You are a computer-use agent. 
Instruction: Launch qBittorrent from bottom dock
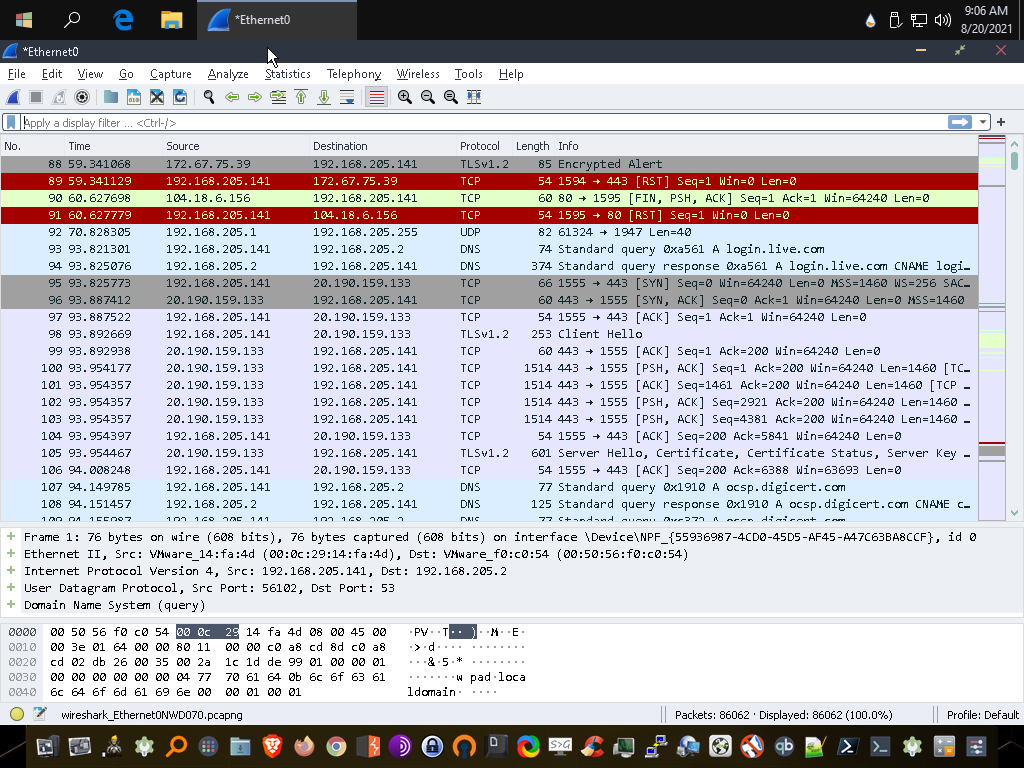[x=784, y=746]
